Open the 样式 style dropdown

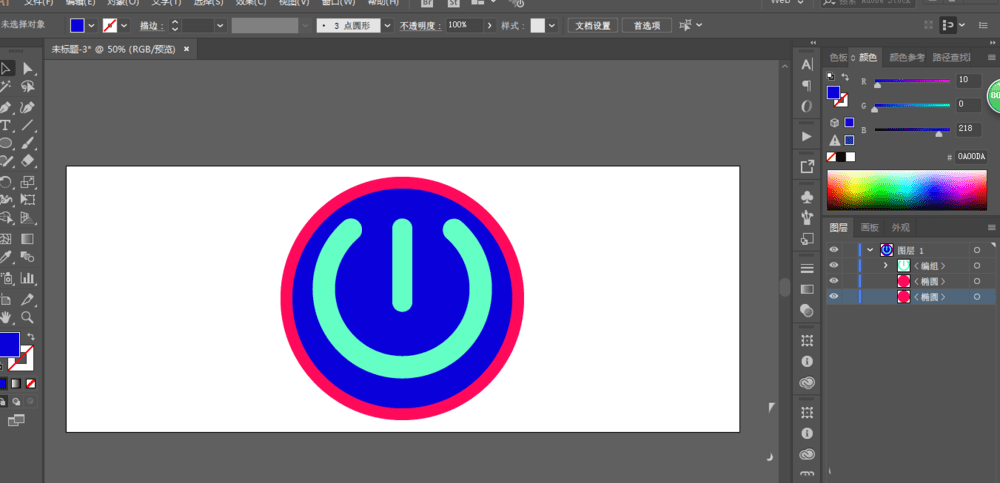pos(552,26)
